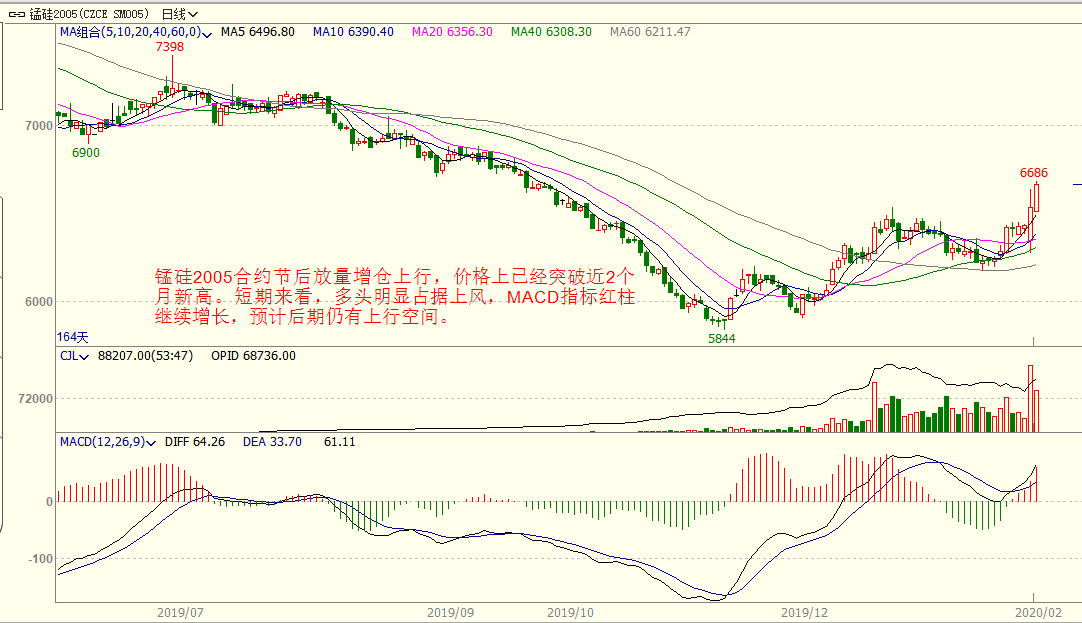Select the MA5 6496.80 legend label
The height and width of the screenshot is (623, 1082).
(258, 32)
